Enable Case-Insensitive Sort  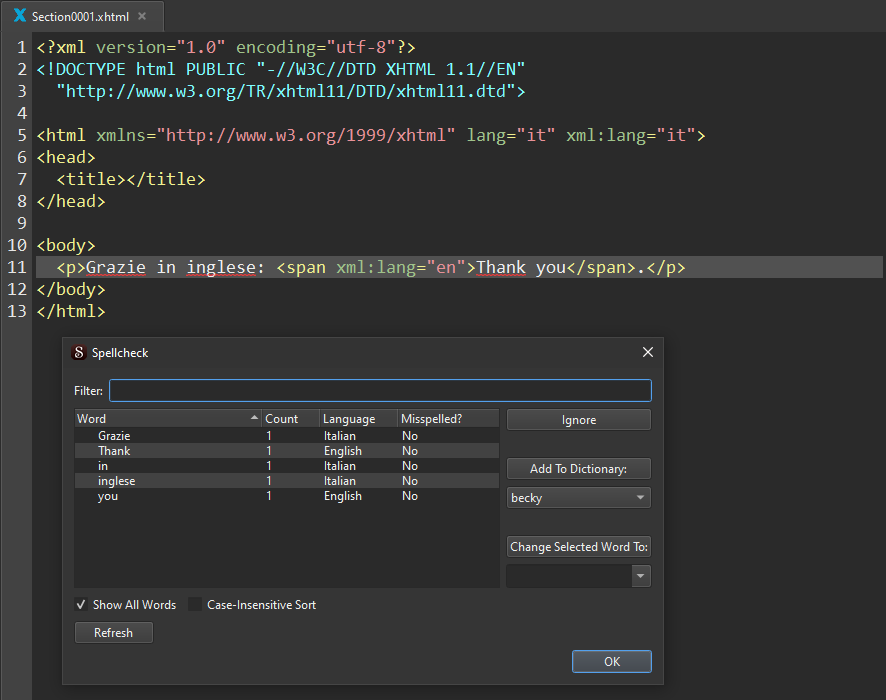(x=195, y=605)
